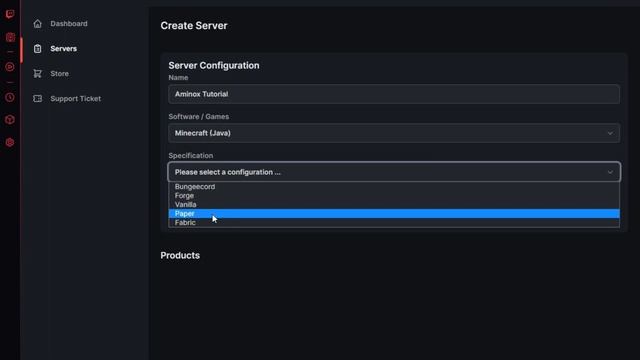
Task: Click the red play-circle icon in the left rail
Action: (10, 67)
